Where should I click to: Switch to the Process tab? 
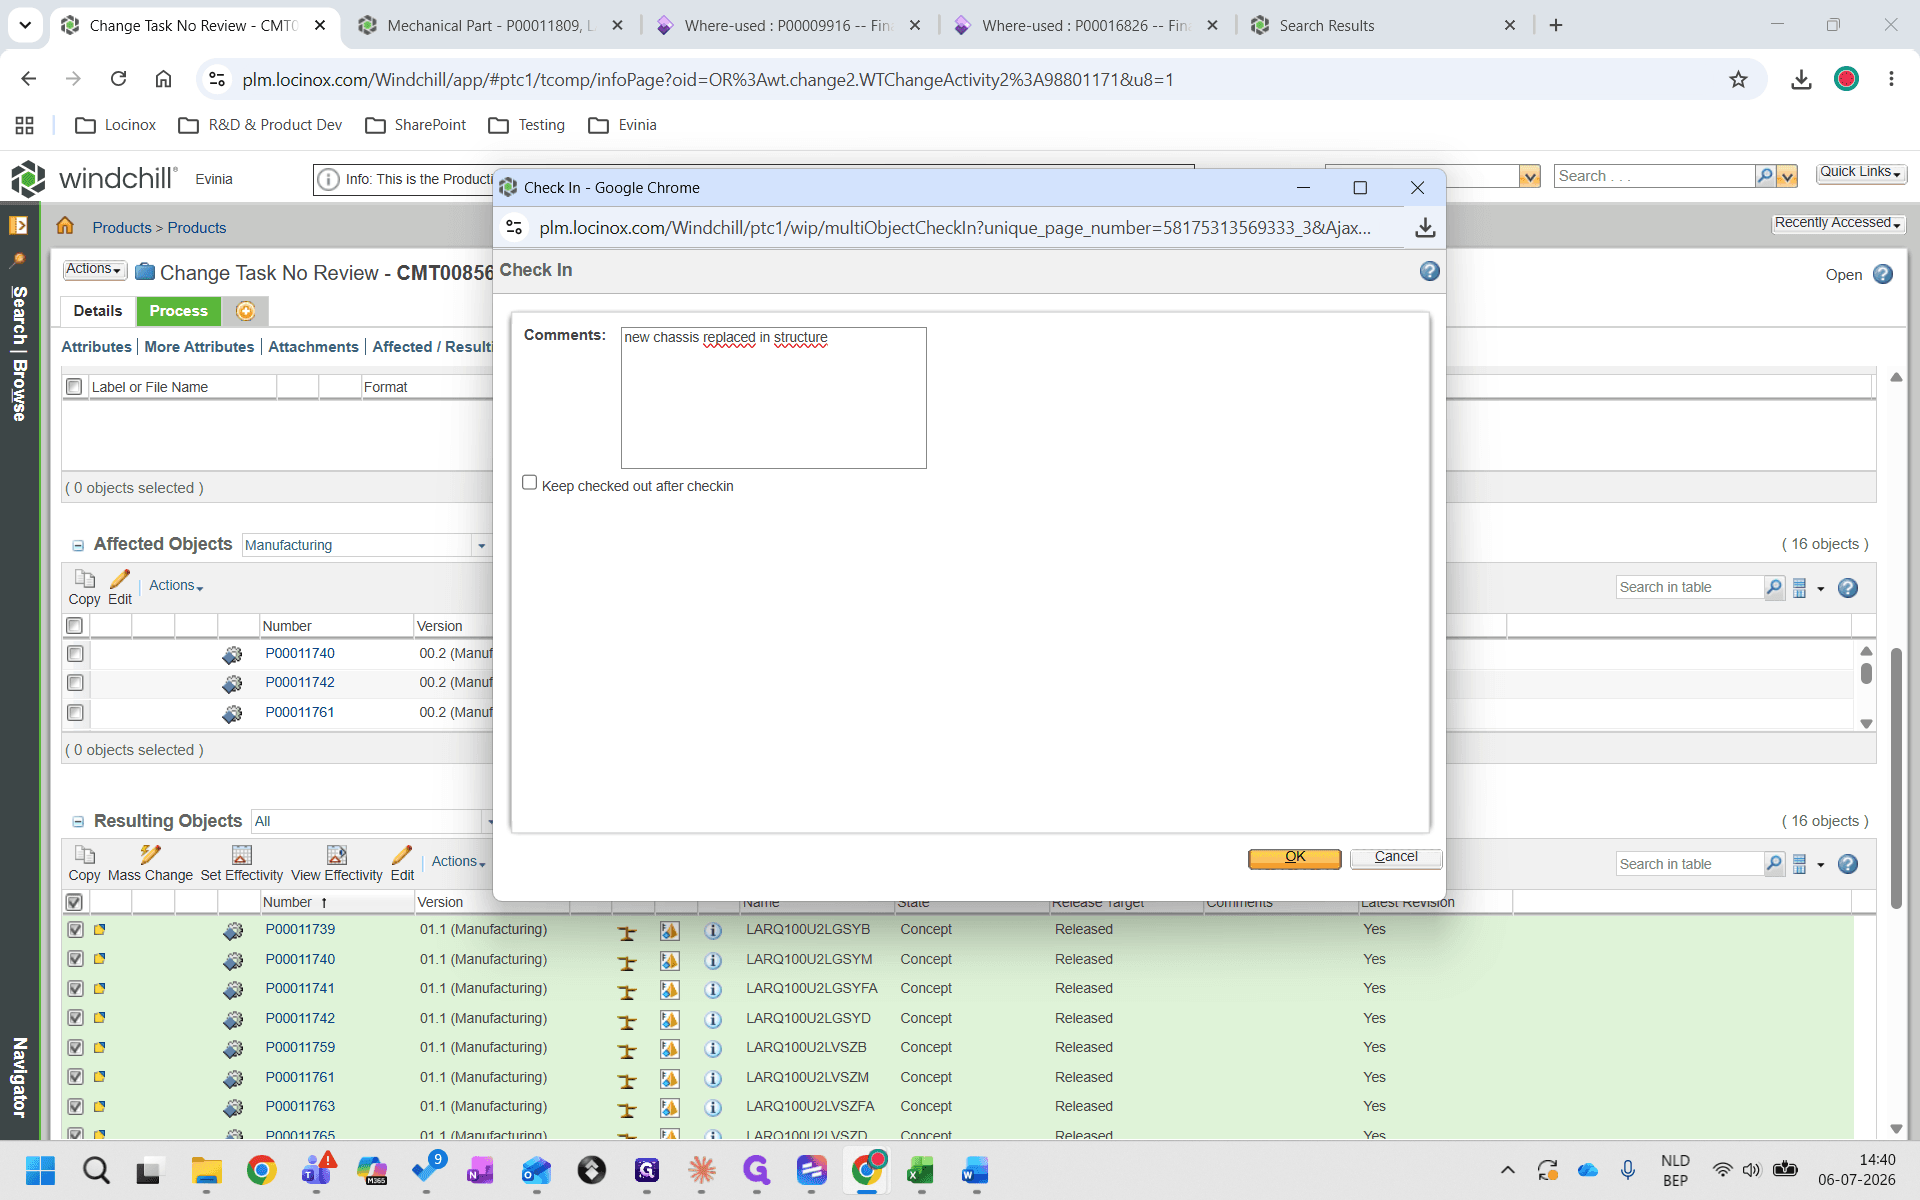point(178,311)
